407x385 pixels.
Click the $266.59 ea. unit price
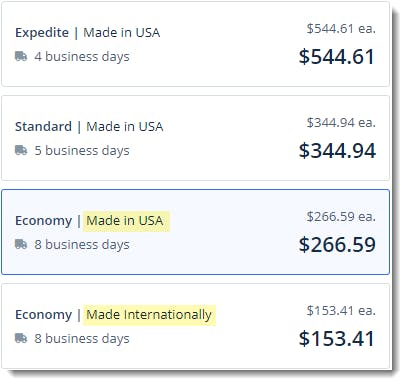tap(341, 217)
